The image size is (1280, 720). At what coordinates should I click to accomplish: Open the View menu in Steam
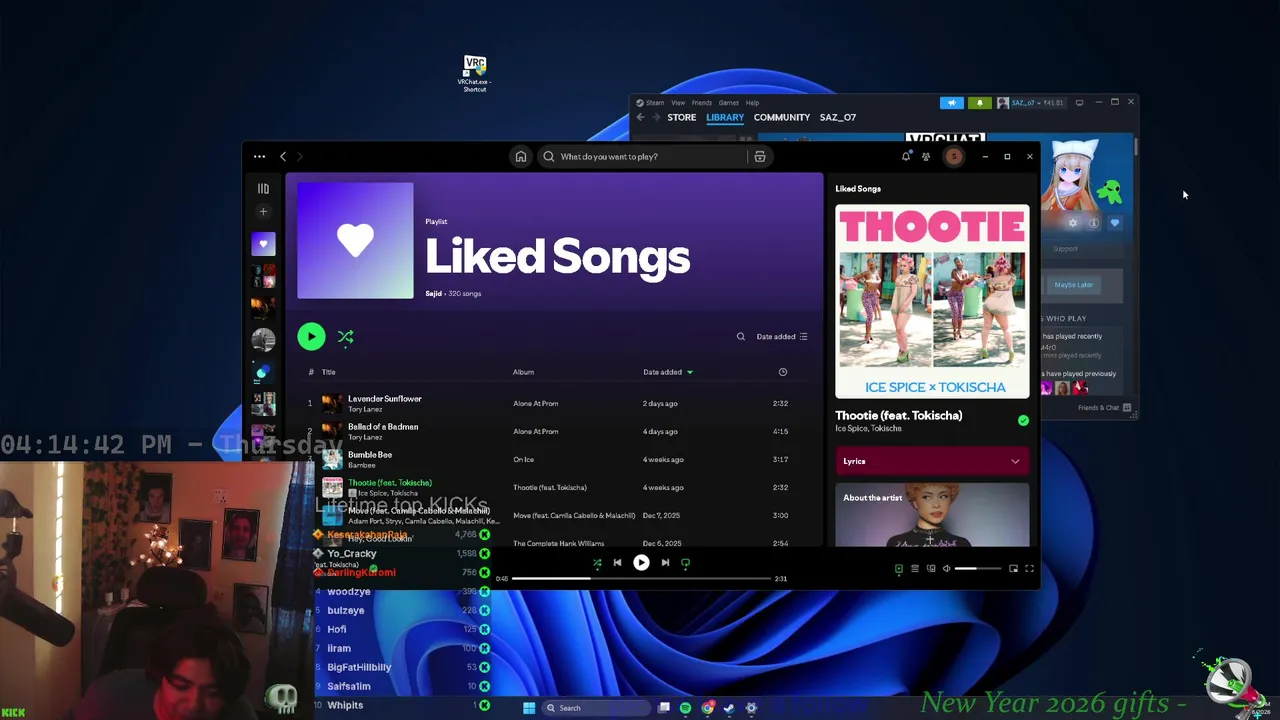tap(678, 102)
